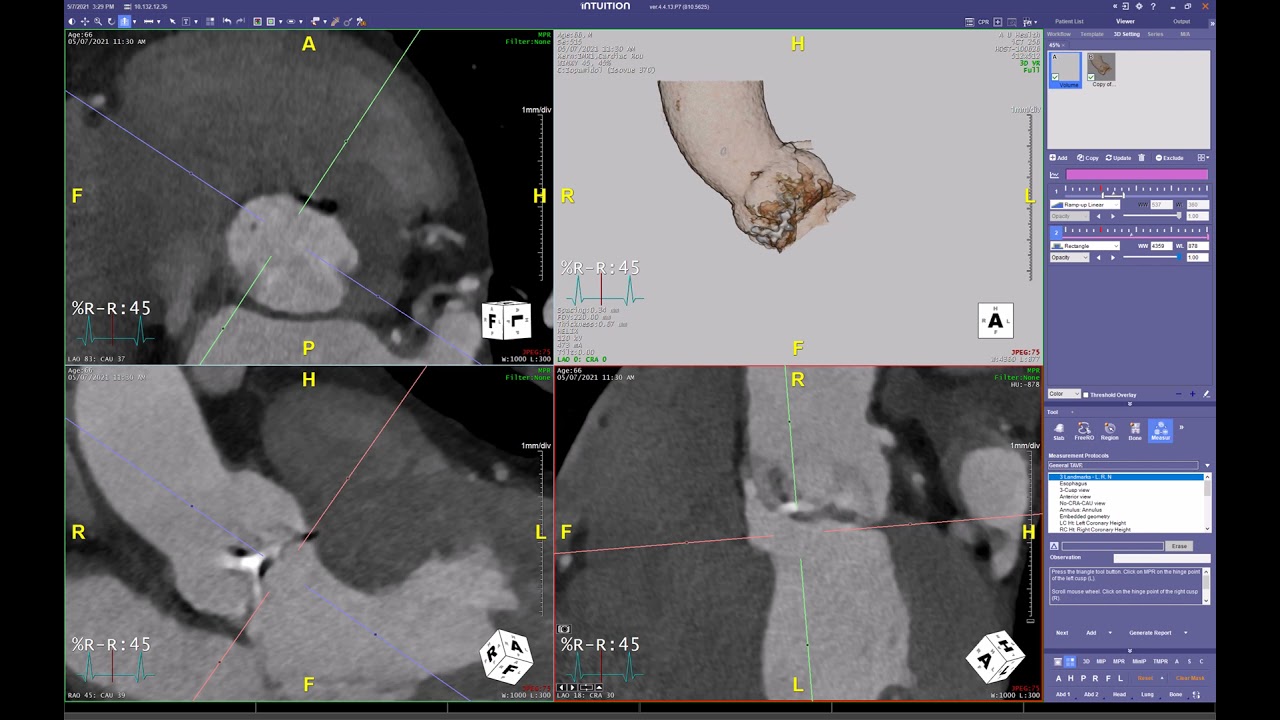Select the zoom magnifier tool
This screenshot has height=720, width=1280.
pyautogui.click(x=98, y=21)
